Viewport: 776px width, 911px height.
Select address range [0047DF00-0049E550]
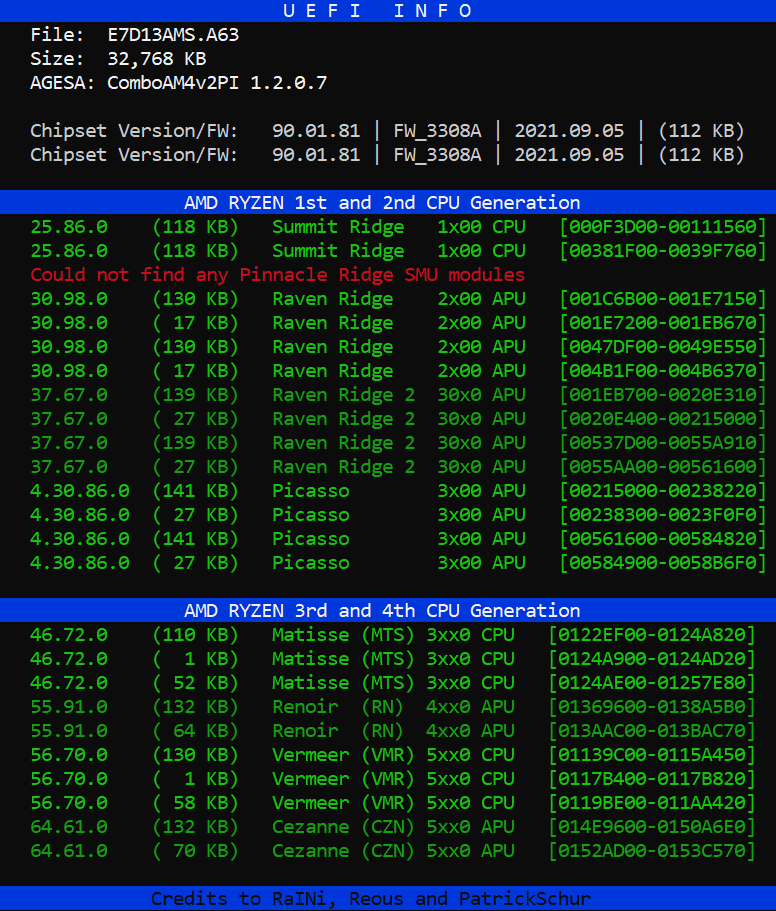(663, 346)
